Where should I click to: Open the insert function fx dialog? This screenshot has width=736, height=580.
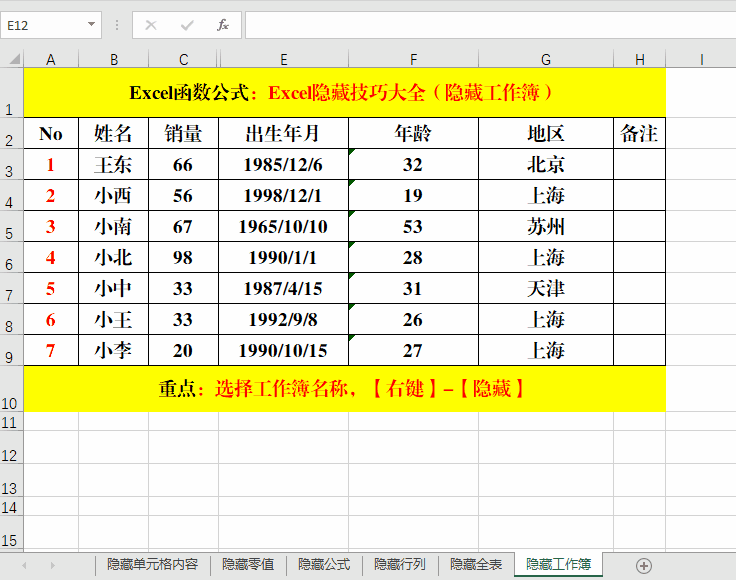pos(223,25)
